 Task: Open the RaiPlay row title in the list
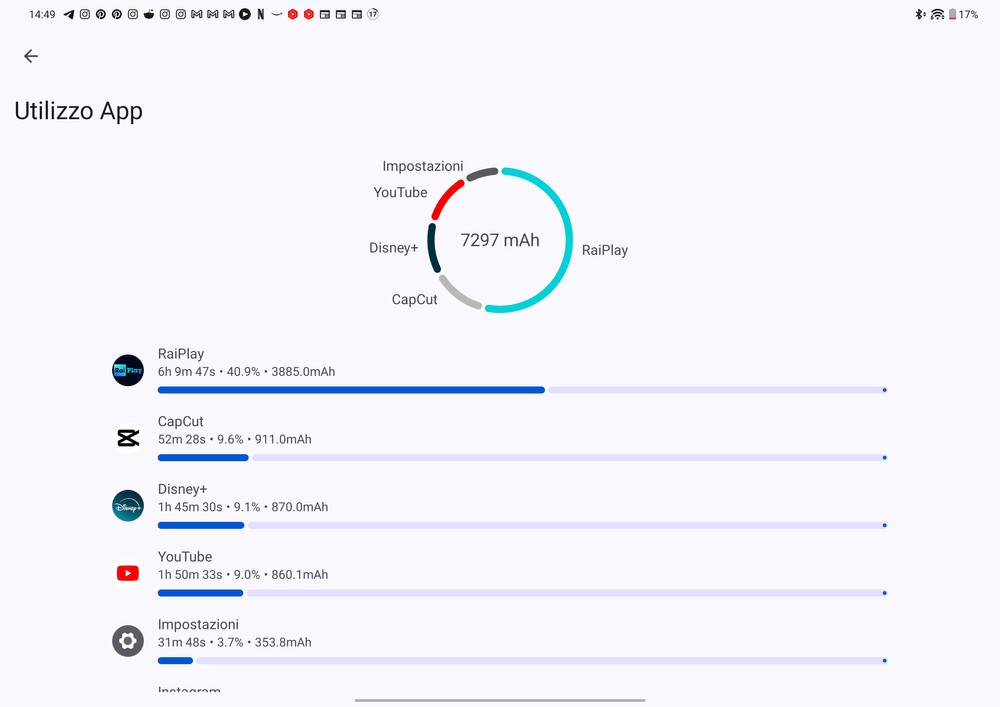click(181, 354)
